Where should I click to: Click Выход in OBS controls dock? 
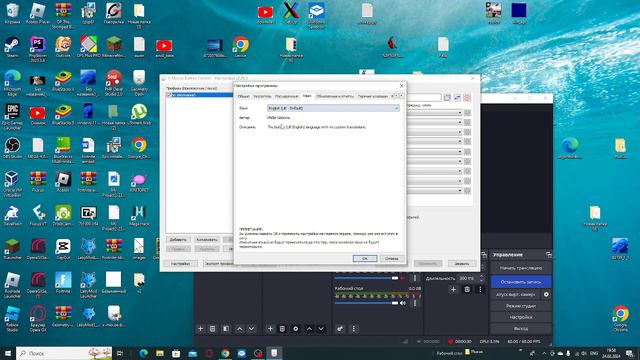pos(521,328)
